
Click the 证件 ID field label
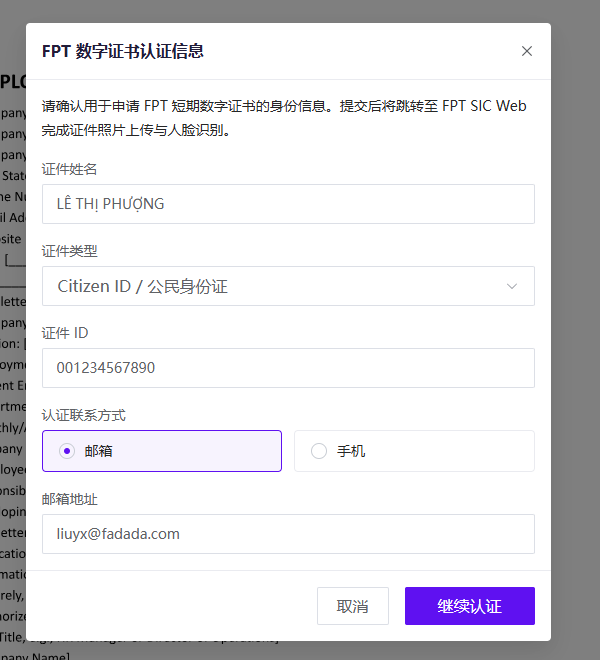[x=65, y=333]
